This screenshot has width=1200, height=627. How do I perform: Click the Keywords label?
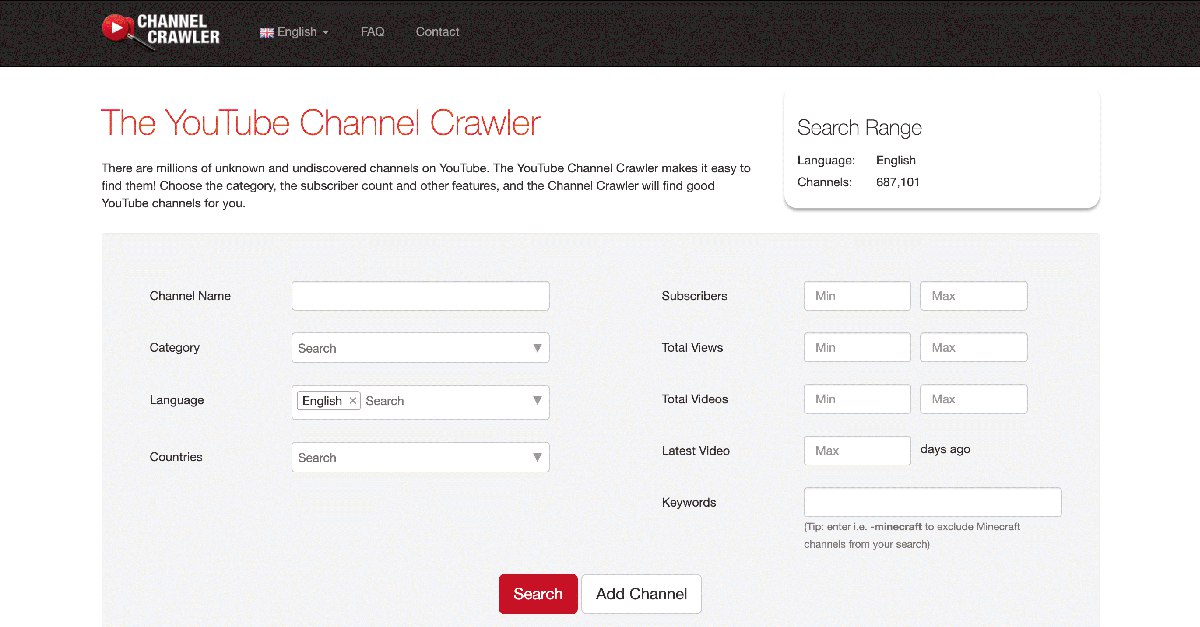pos(689,503)
